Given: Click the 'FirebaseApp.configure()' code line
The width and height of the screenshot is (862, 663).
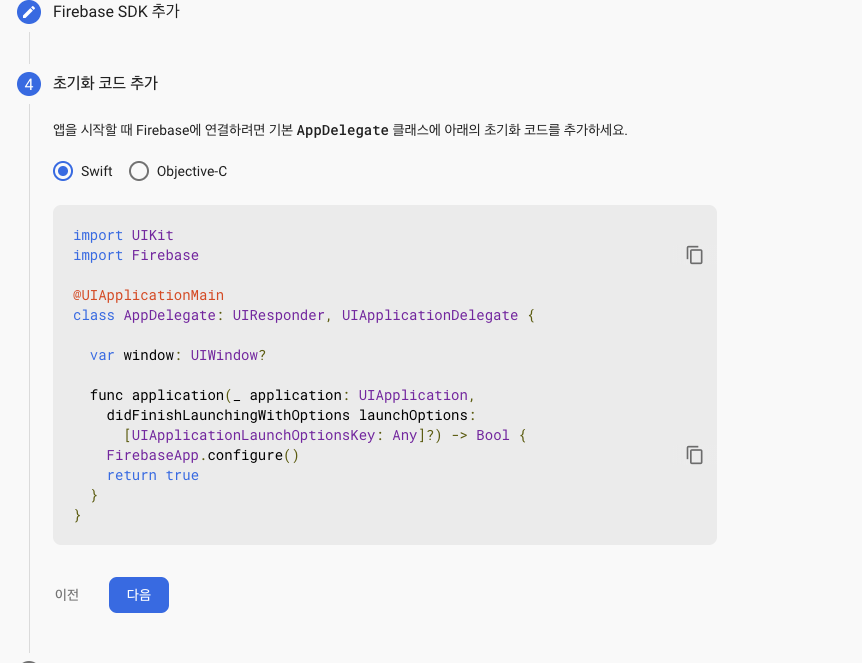Looking at the screenshot, I should [203, 455].
